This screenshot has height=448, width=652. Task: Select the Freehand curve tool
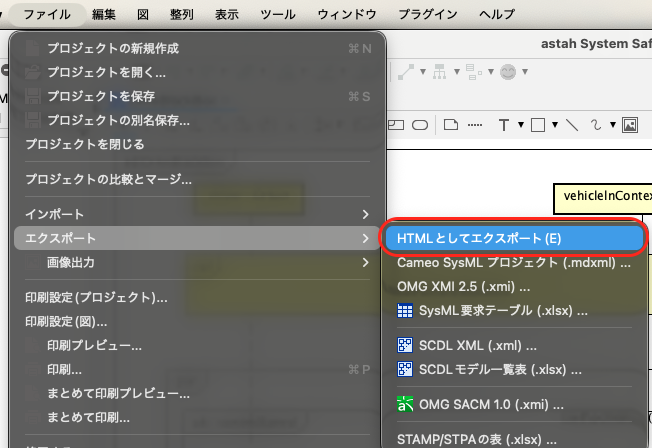point(597,125)
